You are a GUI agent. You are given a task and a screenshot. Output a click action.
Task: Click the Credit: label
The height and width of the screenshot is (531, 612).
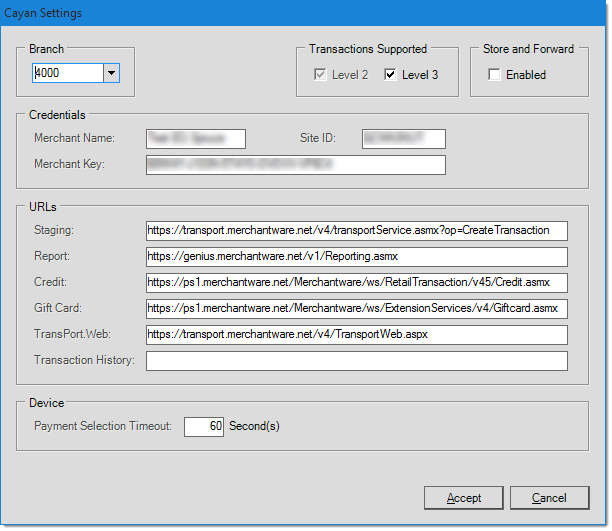point(50,282)
